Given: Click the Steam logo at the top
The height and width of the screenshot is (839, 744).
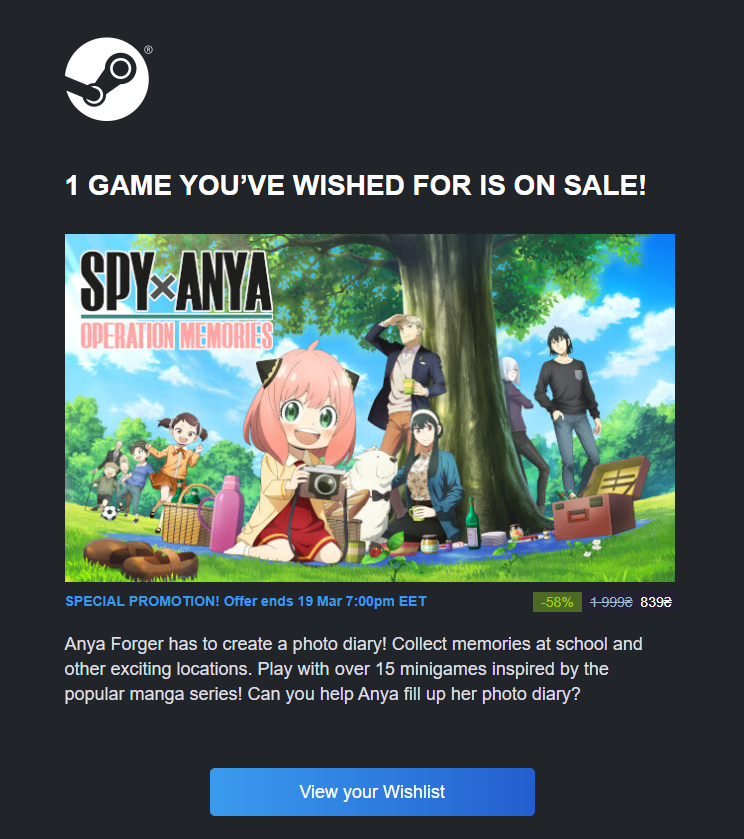Looking at the screenshot, I should (107, 79).
